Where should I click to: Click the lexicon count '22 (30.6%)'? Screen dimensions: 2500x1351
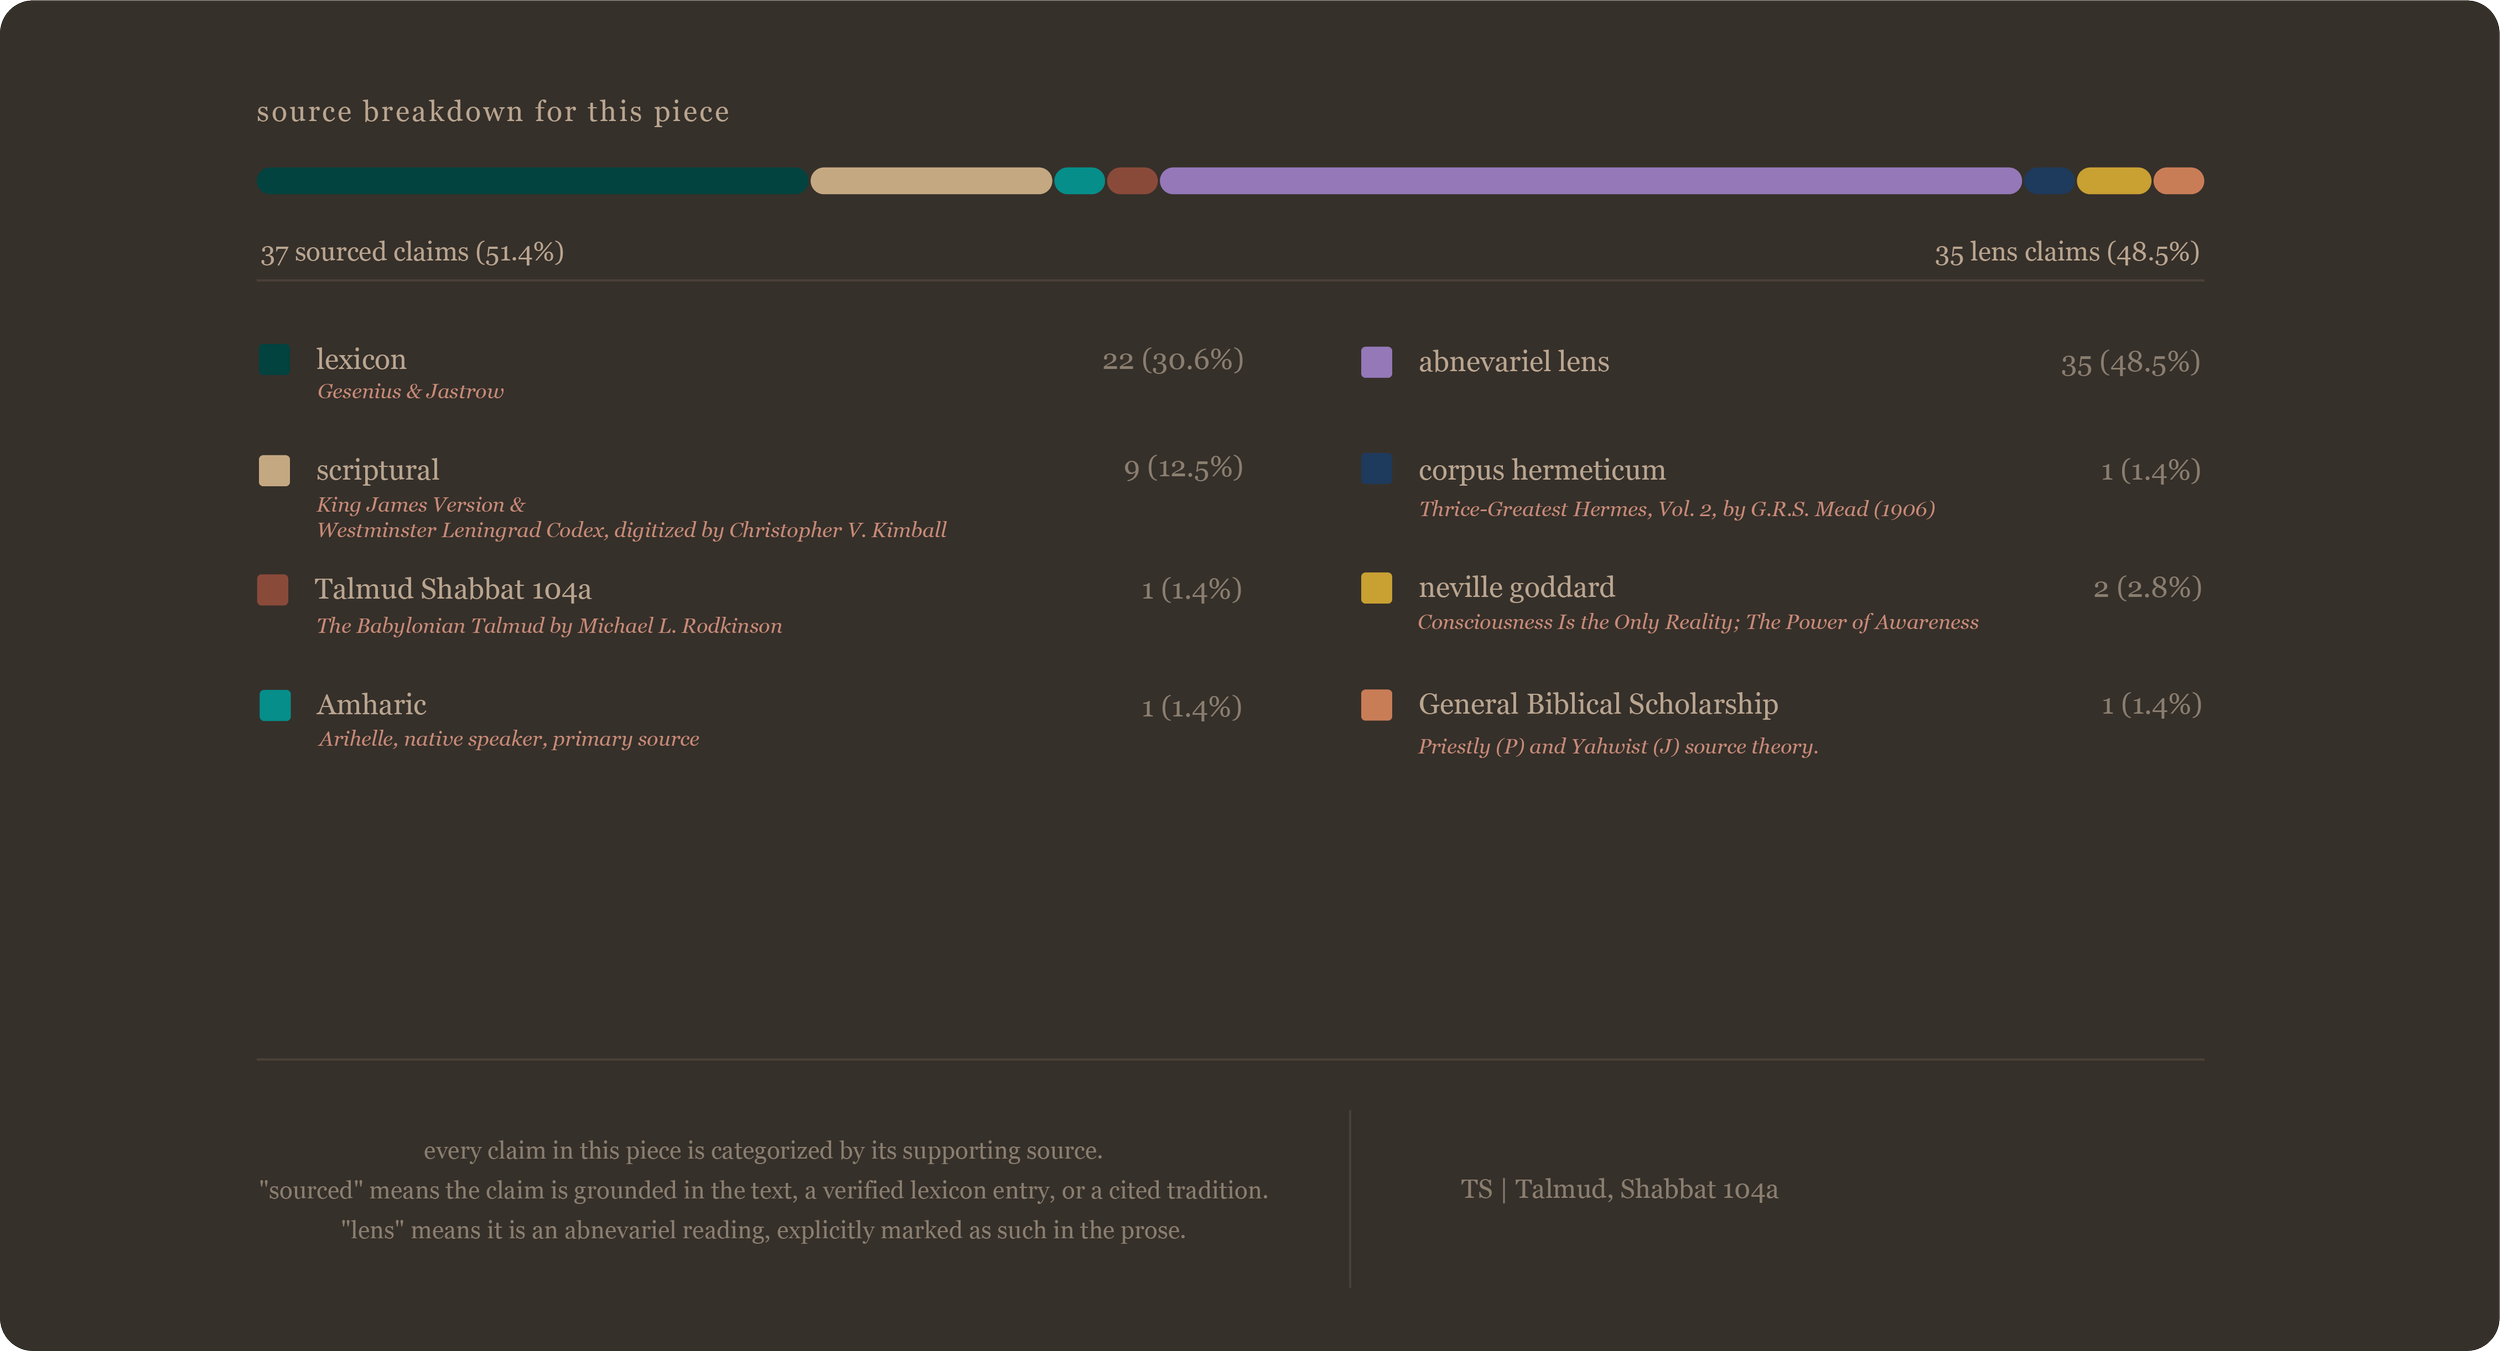pos(1173,360)
